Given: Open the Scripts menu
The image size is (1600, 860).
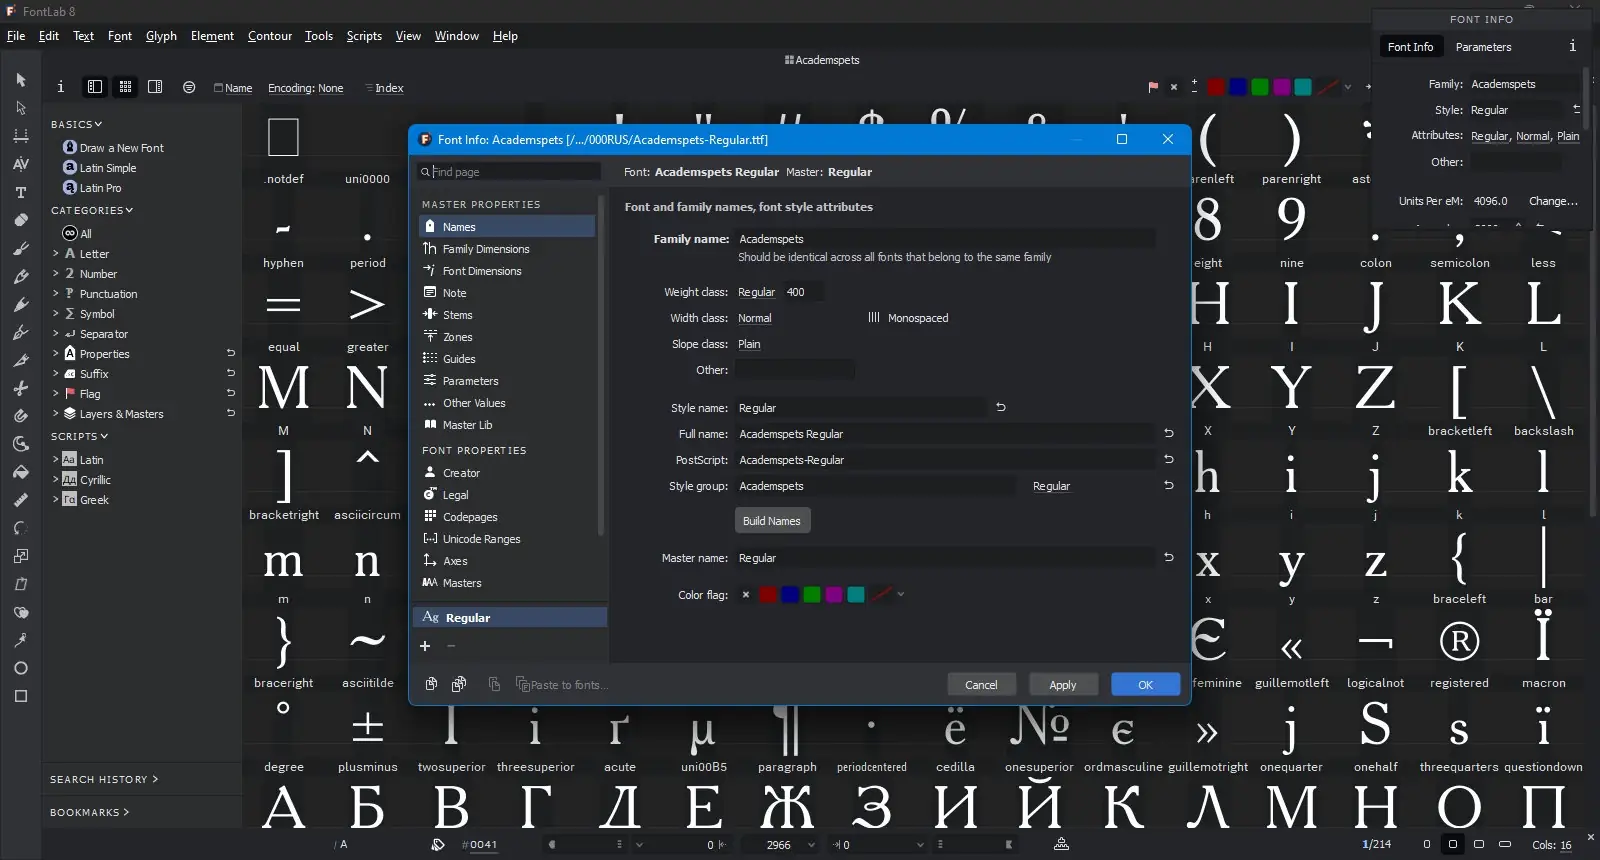Looking at the screenshot, I should (364, 36).
